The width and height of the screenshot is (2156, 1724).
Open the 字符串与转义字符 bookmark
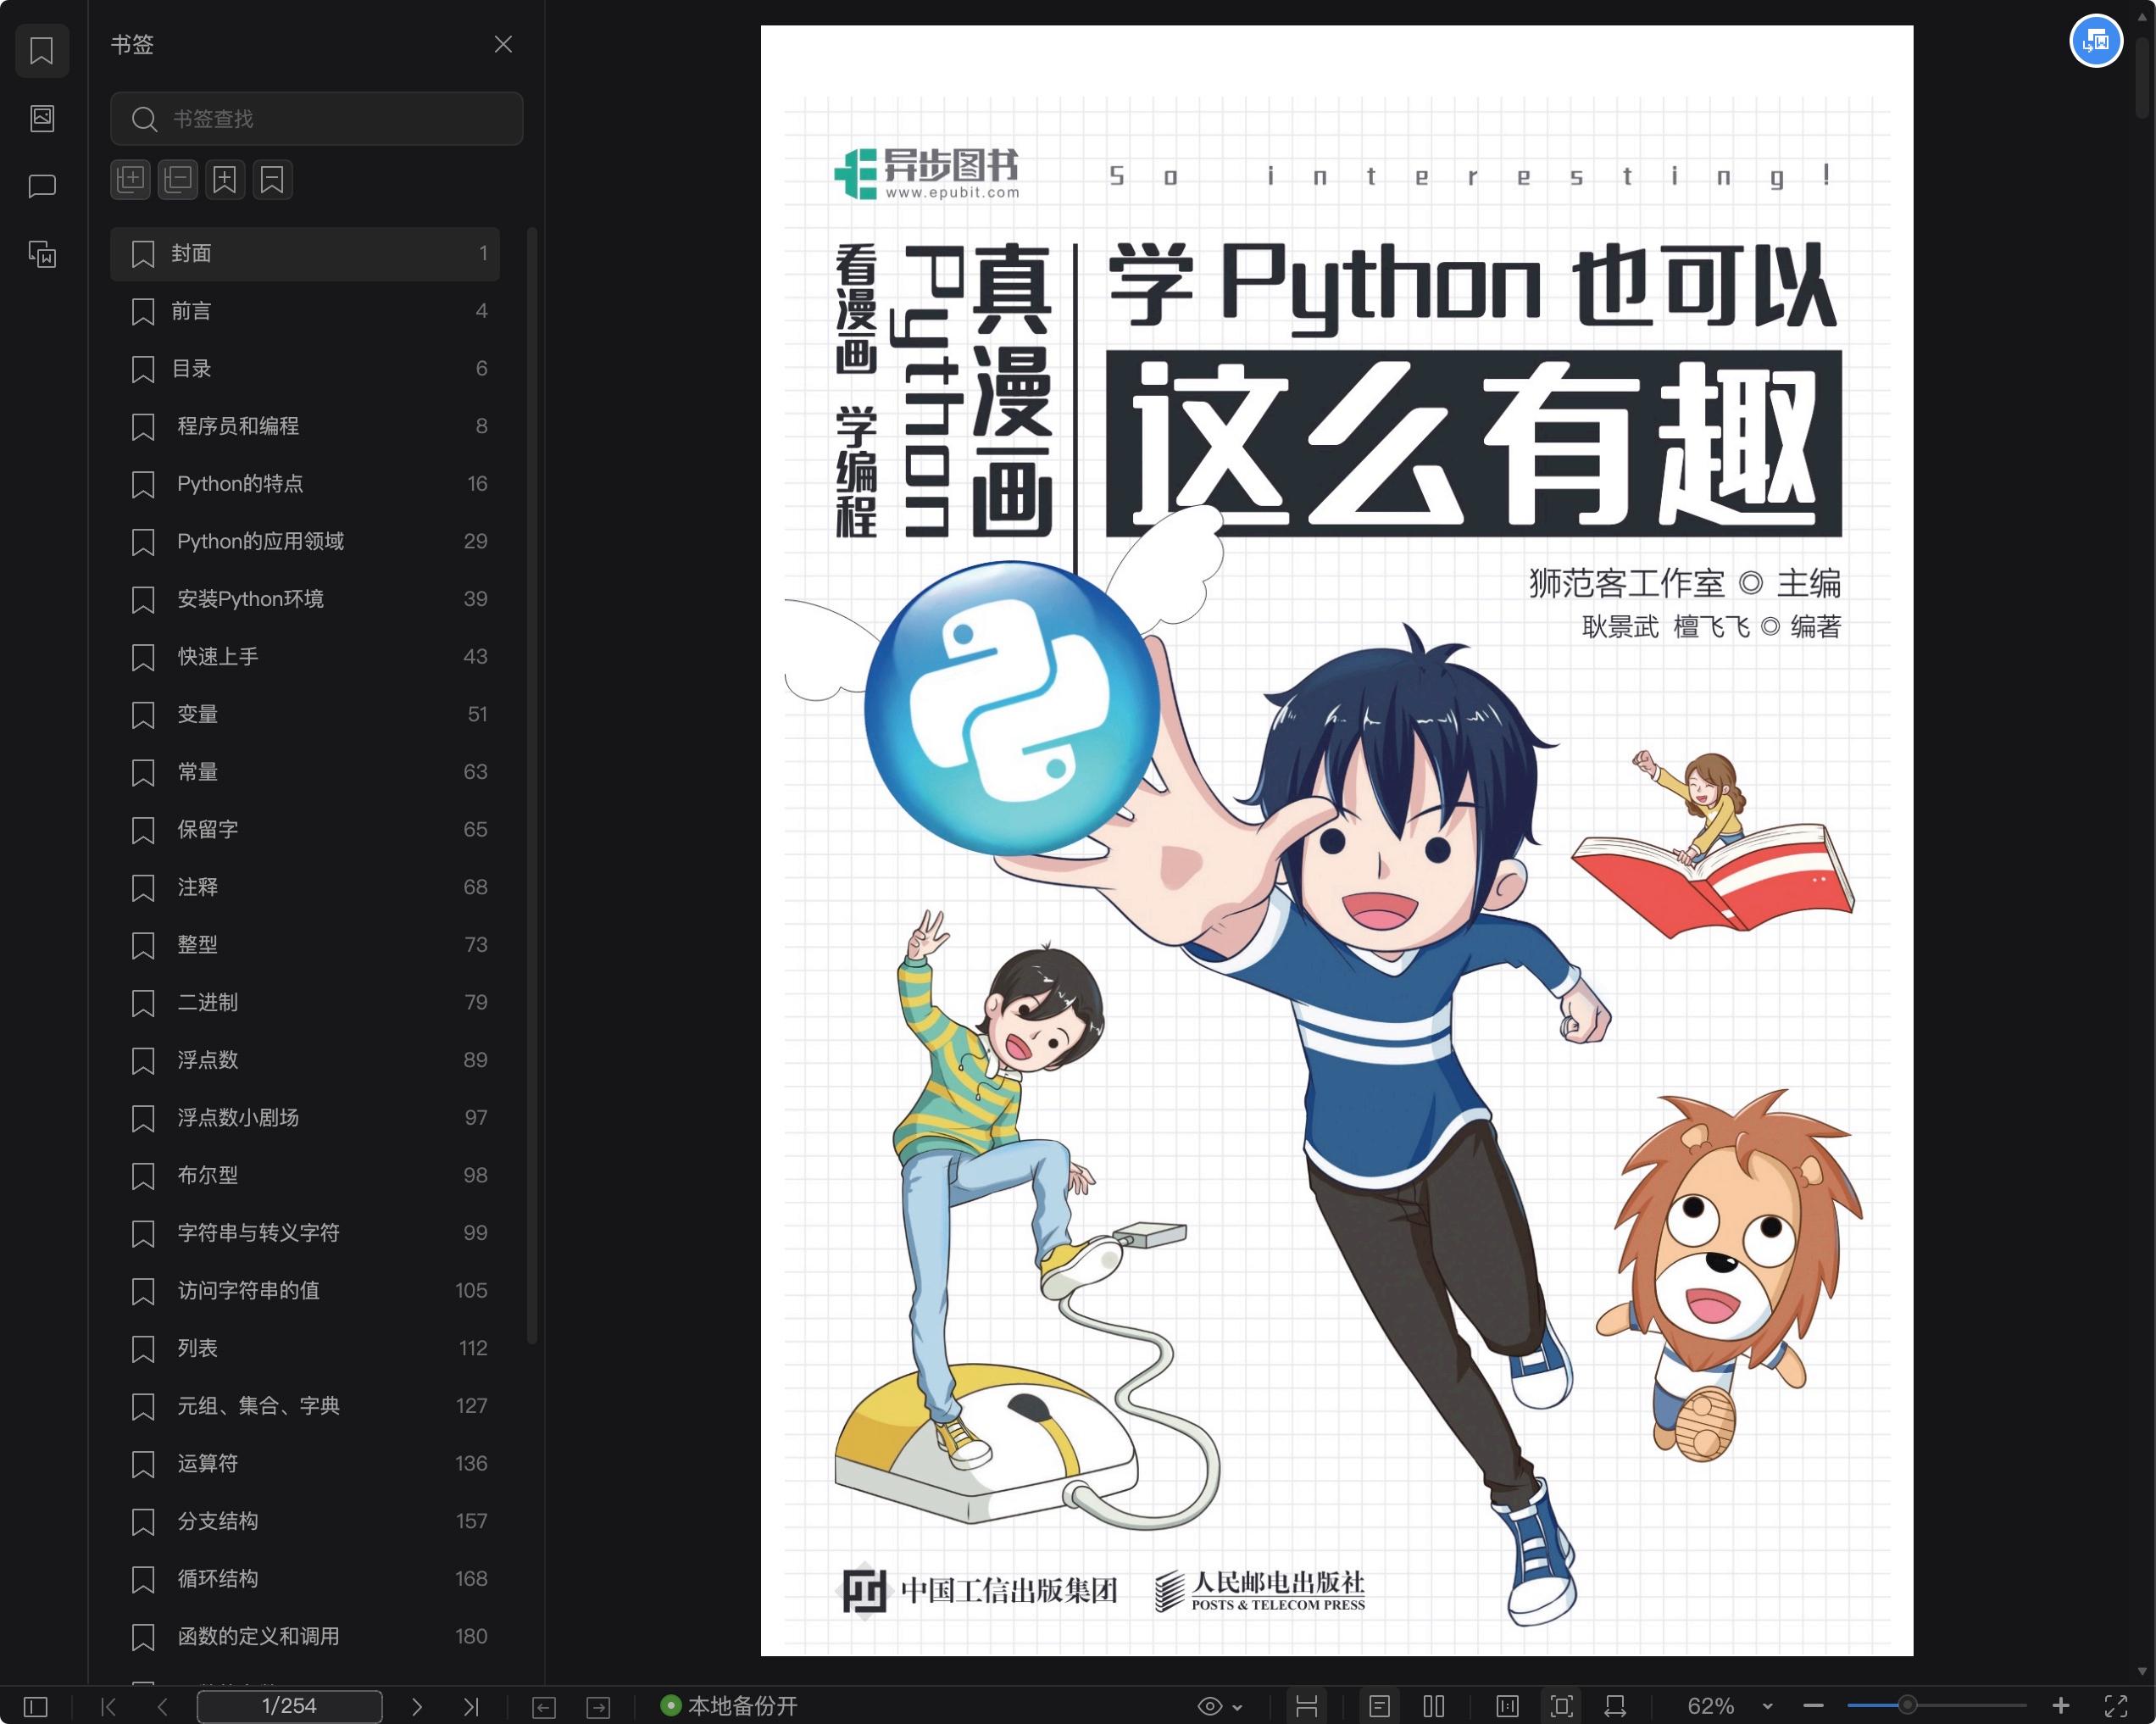click(305, 1233)
